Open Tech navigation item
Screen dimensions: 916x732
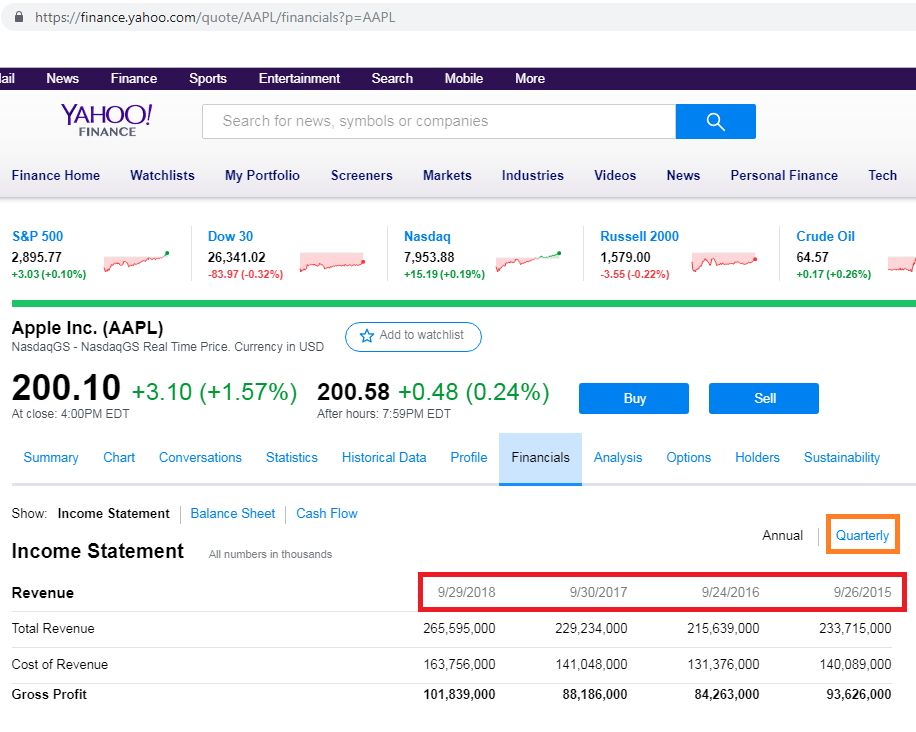[883, 175]
